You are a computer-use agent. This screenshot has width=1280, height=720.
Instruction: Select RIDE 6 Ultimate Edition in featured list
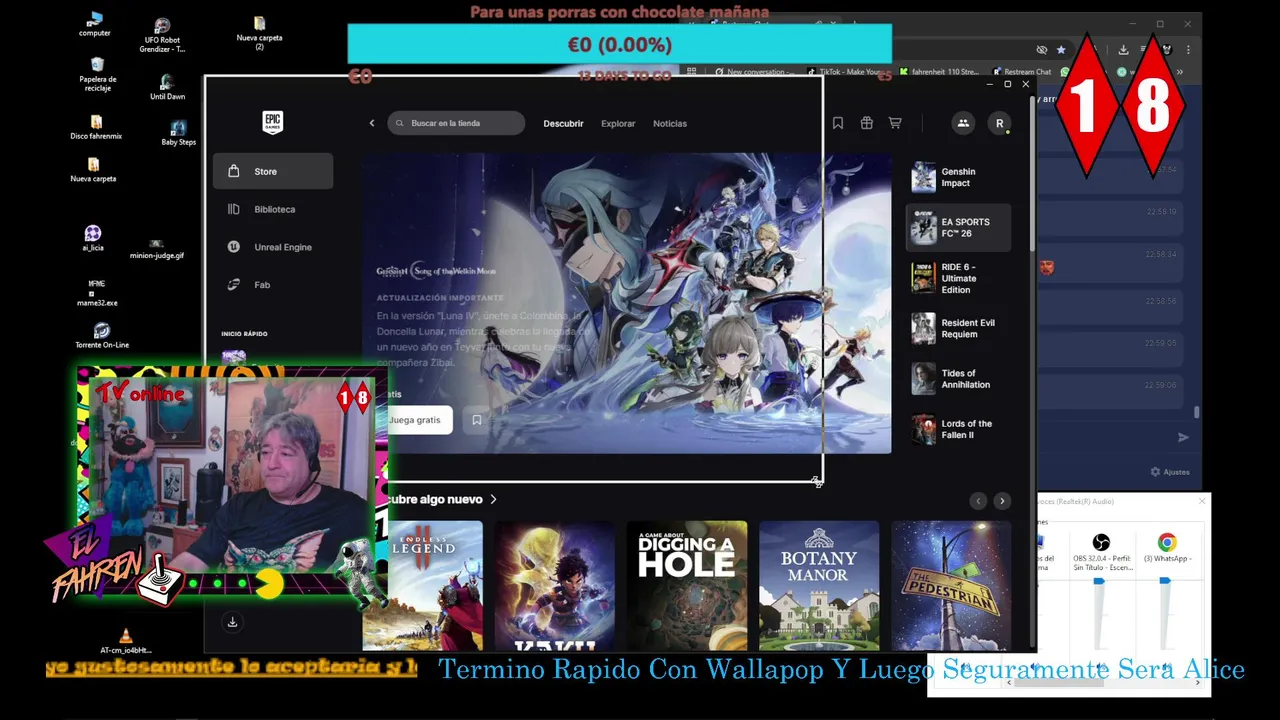pyautogui.click(x=958, y=278)
